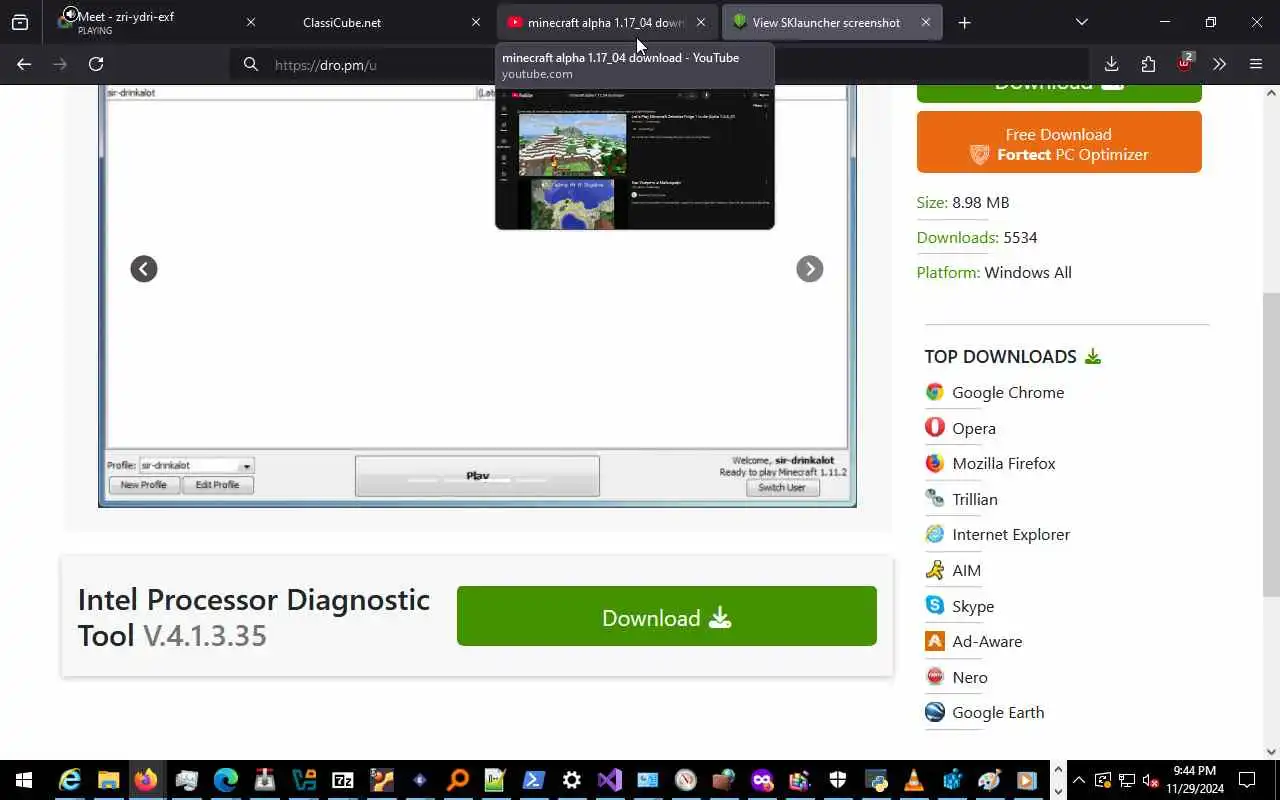Open Opera in Top Downloads
1280x800 pixels.
pos(974,428)
